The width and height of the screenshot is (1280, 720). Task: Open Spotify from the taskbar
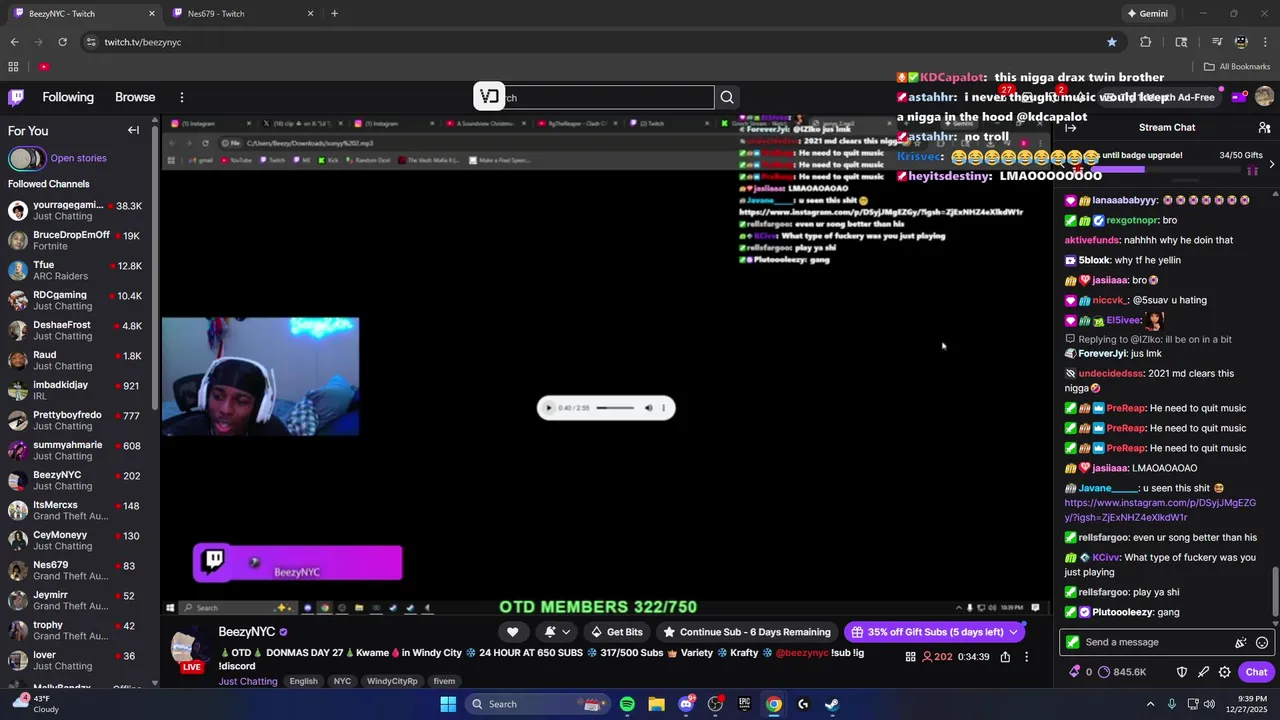627,704
